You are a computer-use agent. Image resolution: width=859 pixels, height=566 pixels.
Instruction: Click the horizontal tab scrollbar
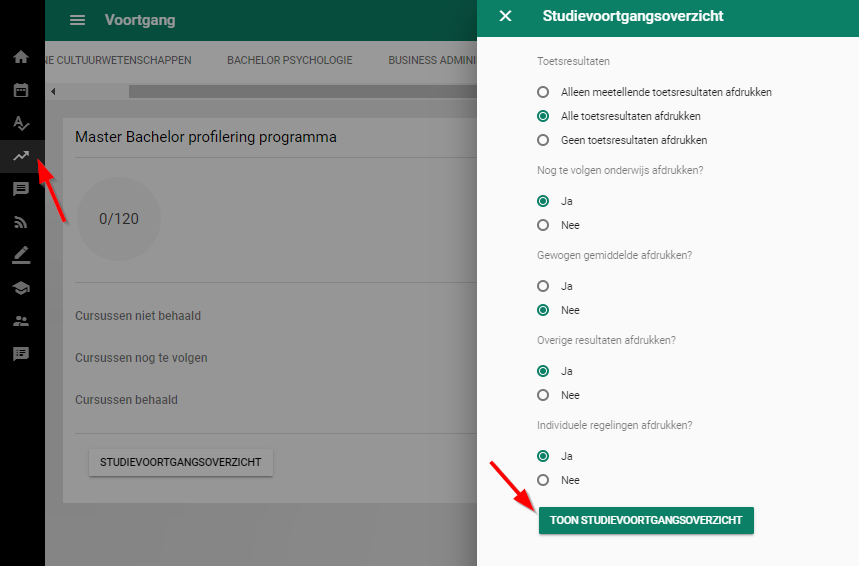[302, 92]
